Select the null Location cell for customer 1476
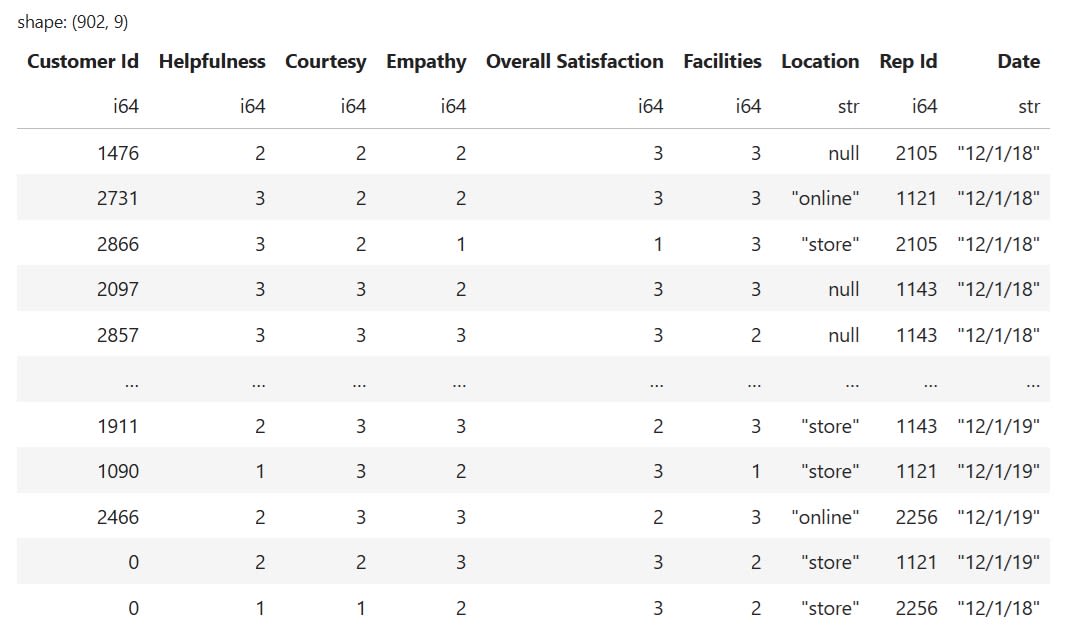The image size is (1069, 644). click(843, 153)
